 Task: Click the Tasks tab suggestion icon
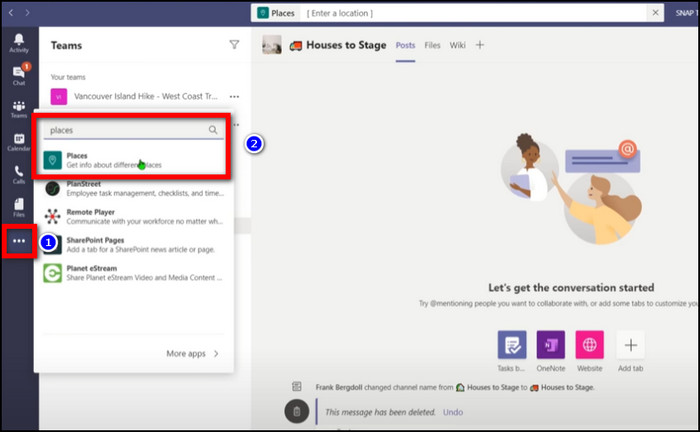[512, 345]
